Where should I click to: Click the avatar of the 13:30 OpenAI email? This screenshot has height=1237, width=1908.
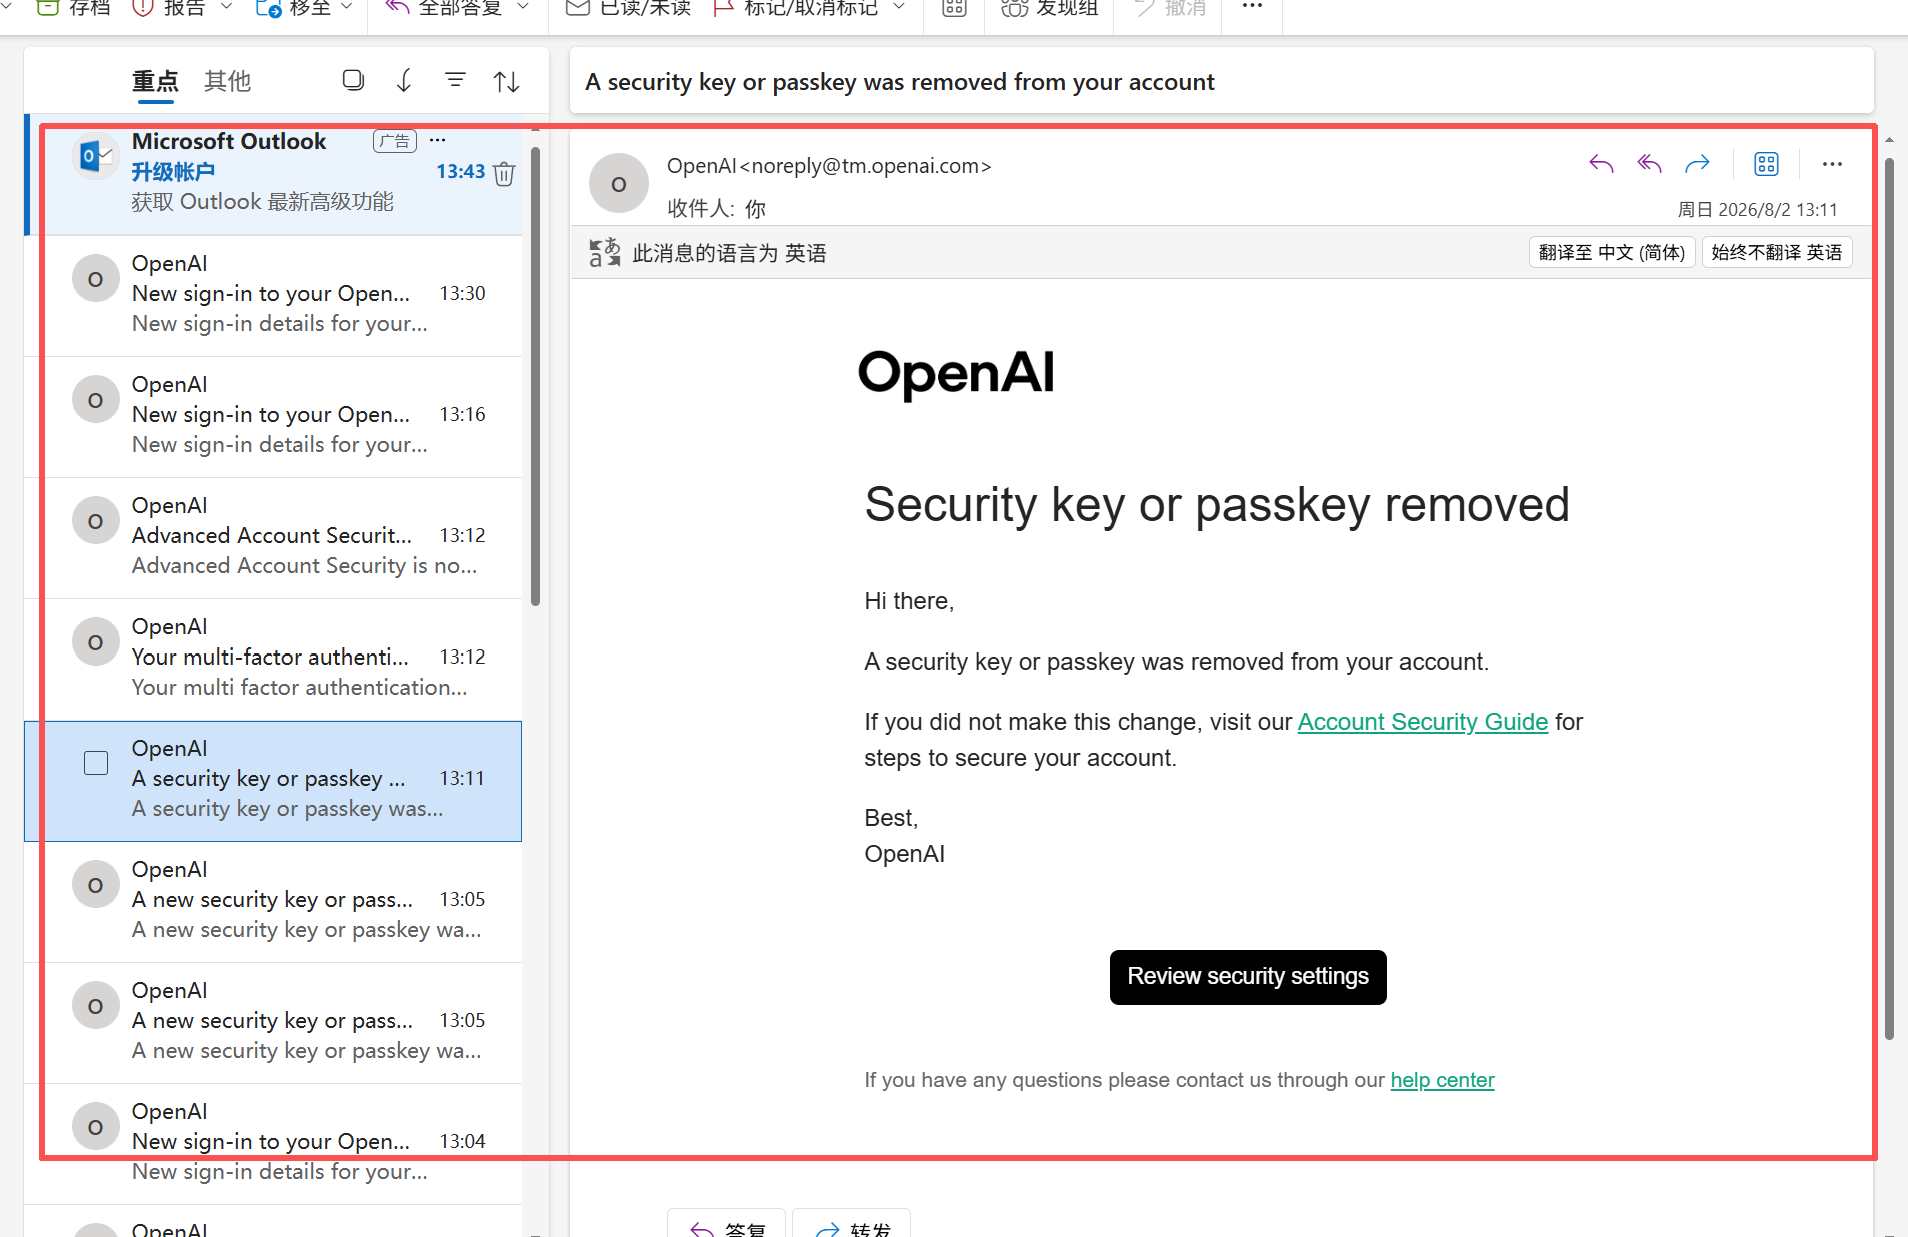click(95, 279)
